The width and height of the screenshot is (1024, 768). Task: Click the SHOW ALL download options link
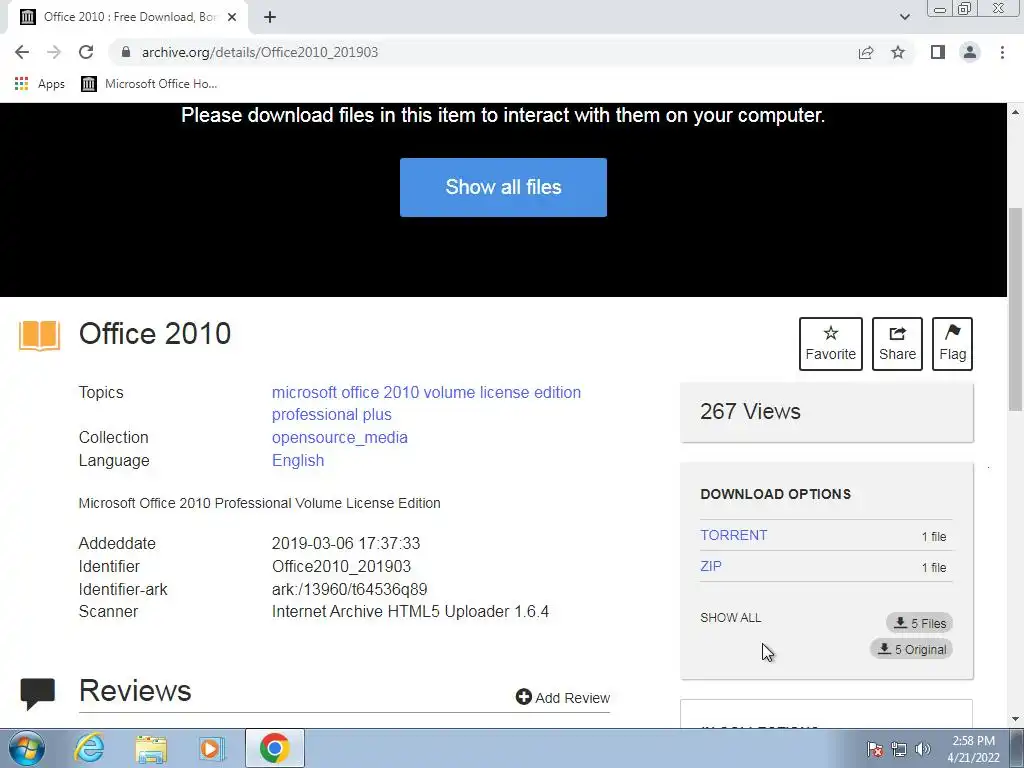pyautogui.click(x=731, y=618)
